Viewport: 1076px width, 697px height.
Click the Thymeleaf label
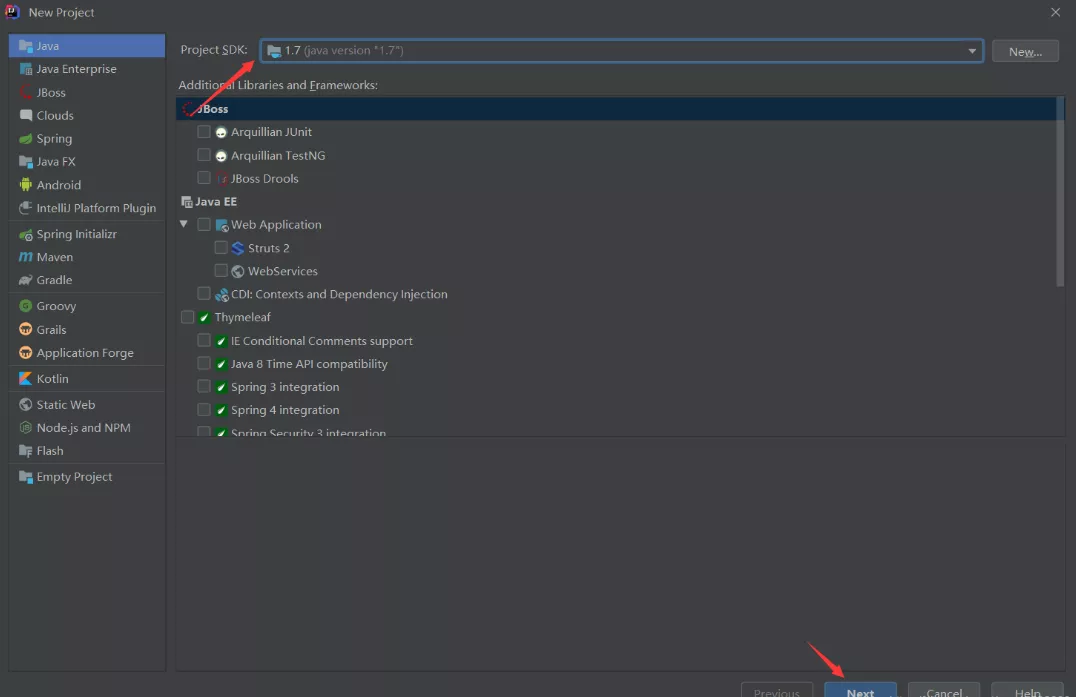pyautogui.click(x=242, y=318)
